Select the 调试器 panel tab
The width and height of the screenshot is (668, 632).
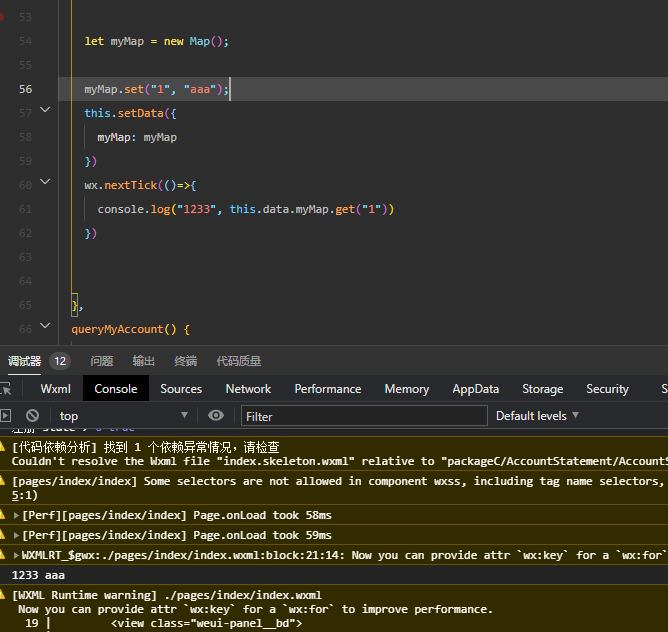click(x=24, y=361)
